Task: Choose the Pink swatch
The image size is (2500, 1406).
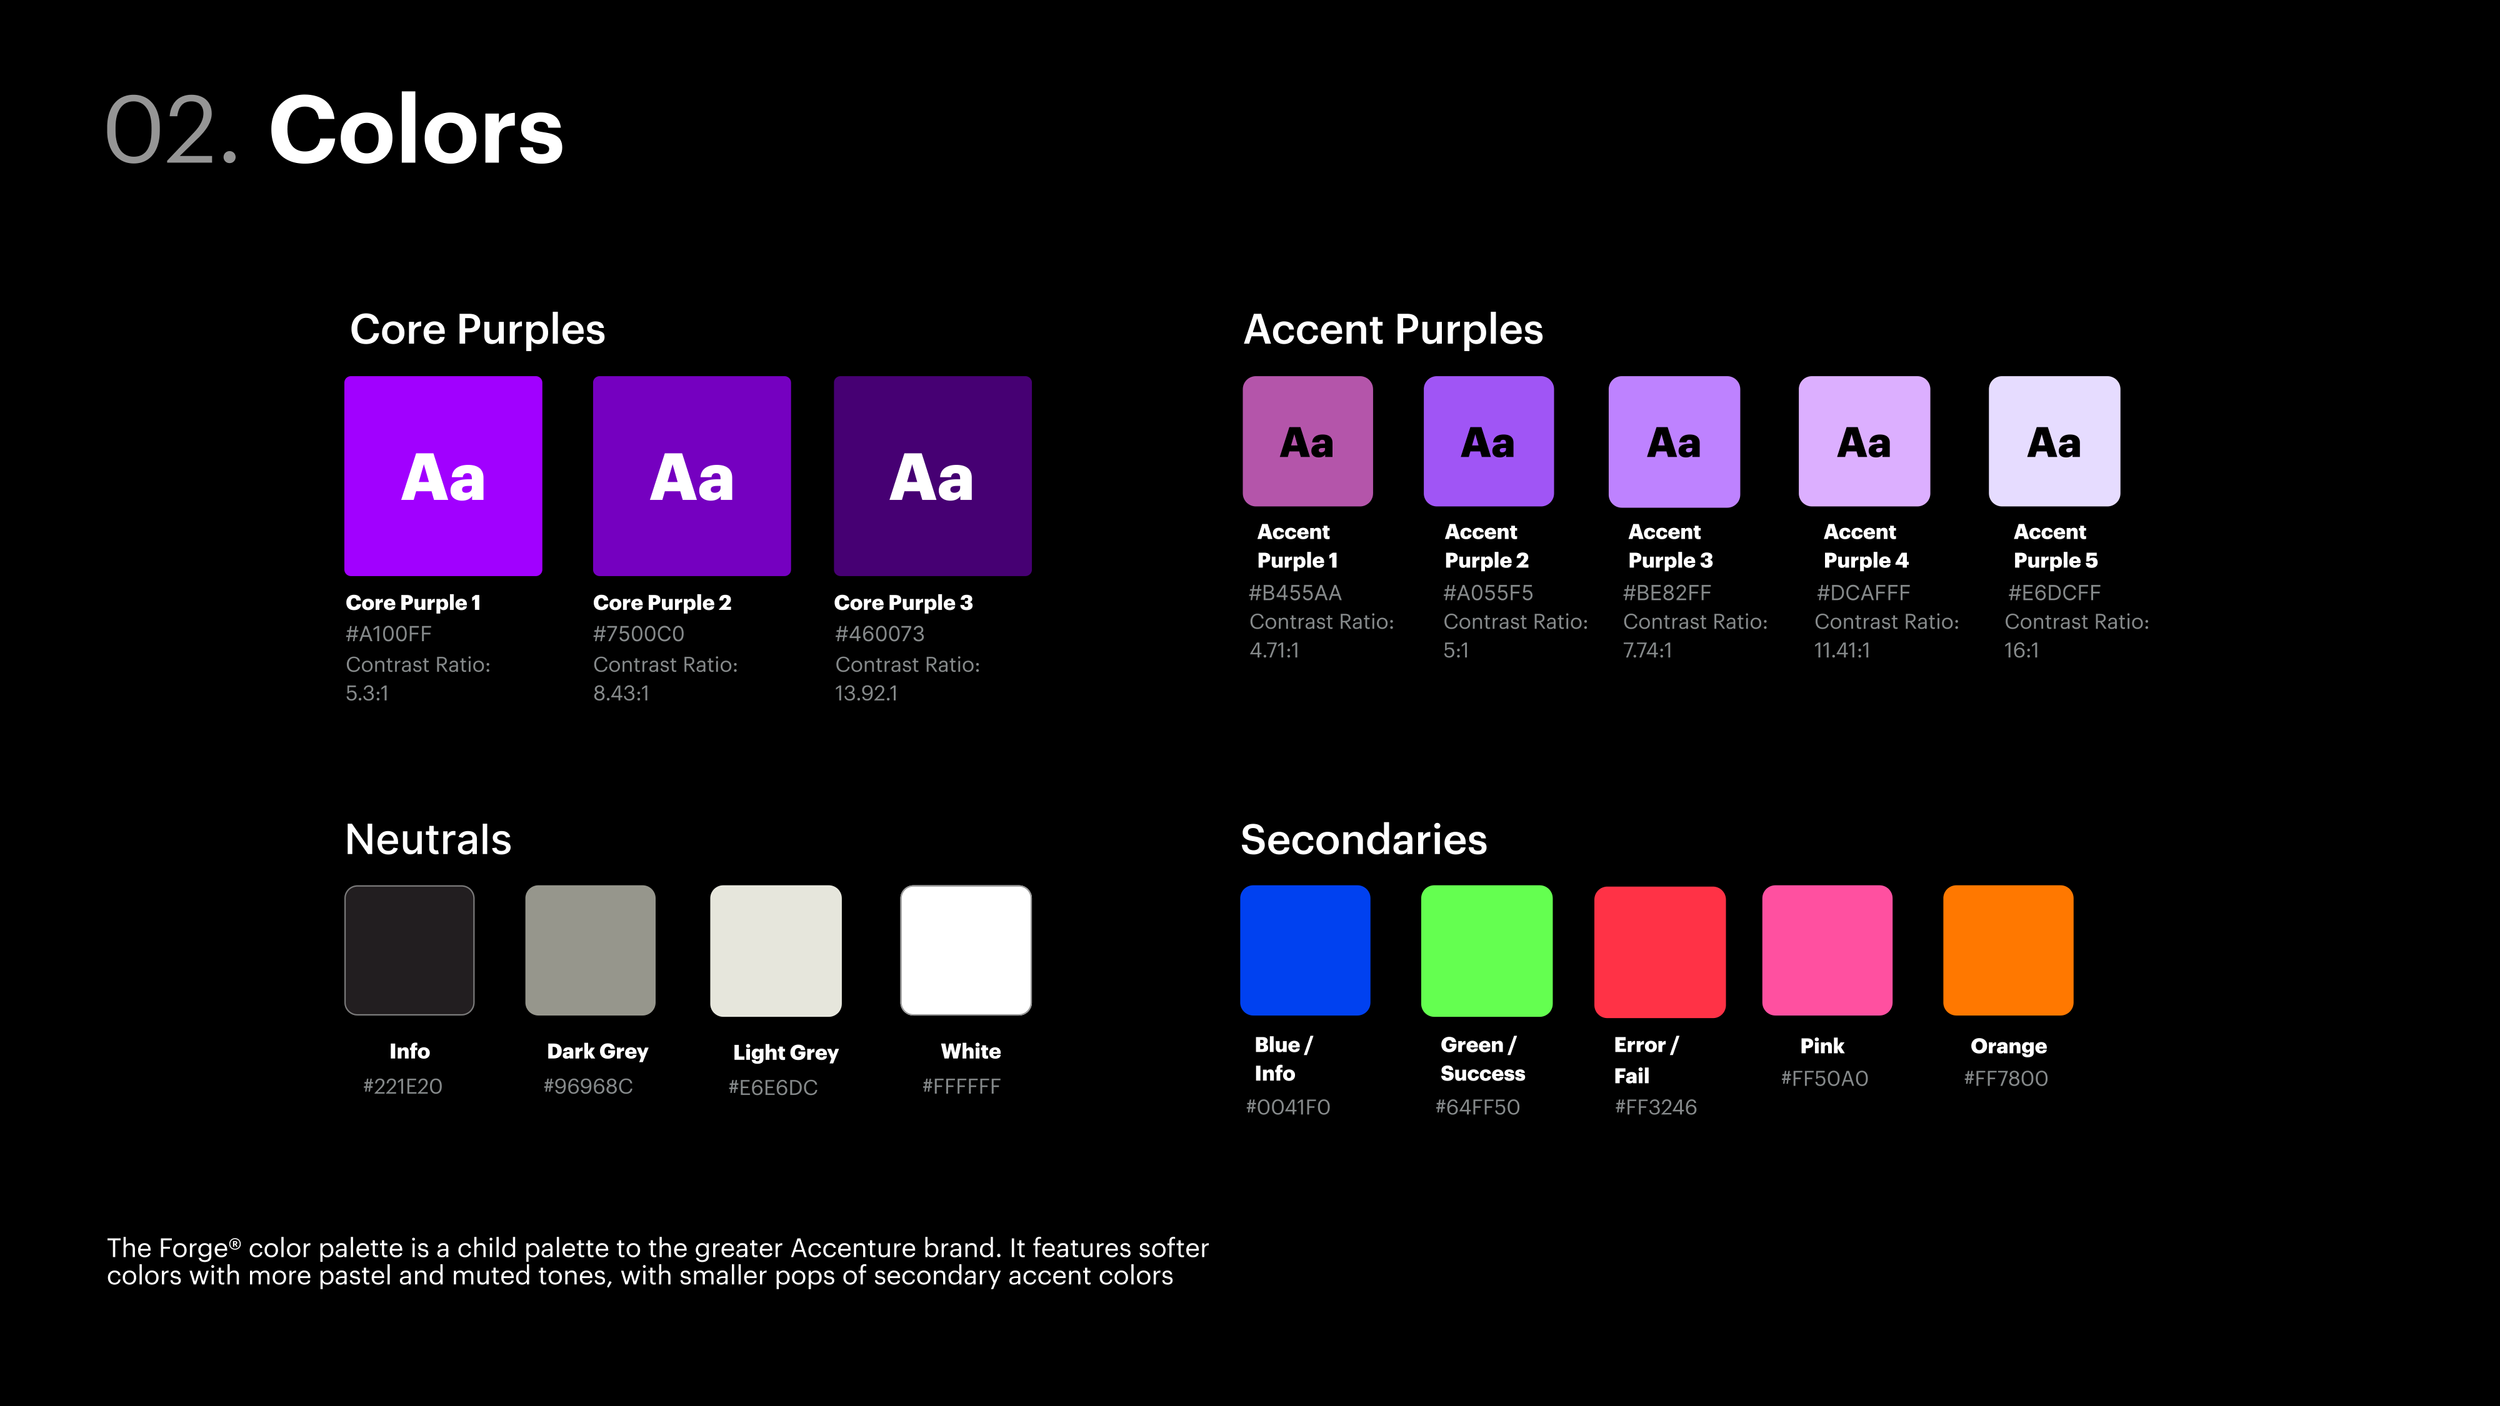Action: 1827,950
